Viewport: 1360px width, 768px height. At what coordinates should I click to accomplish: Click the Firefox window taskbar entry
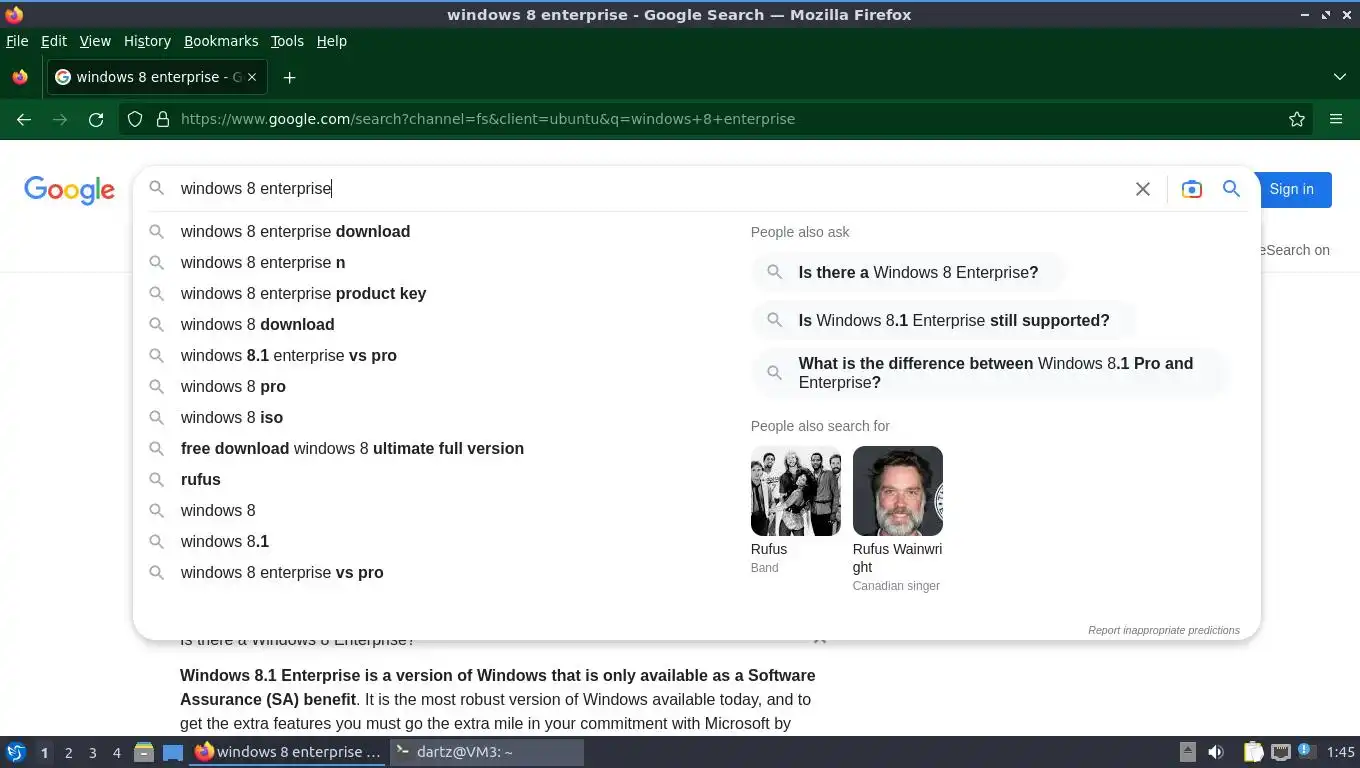pos(288,752)
